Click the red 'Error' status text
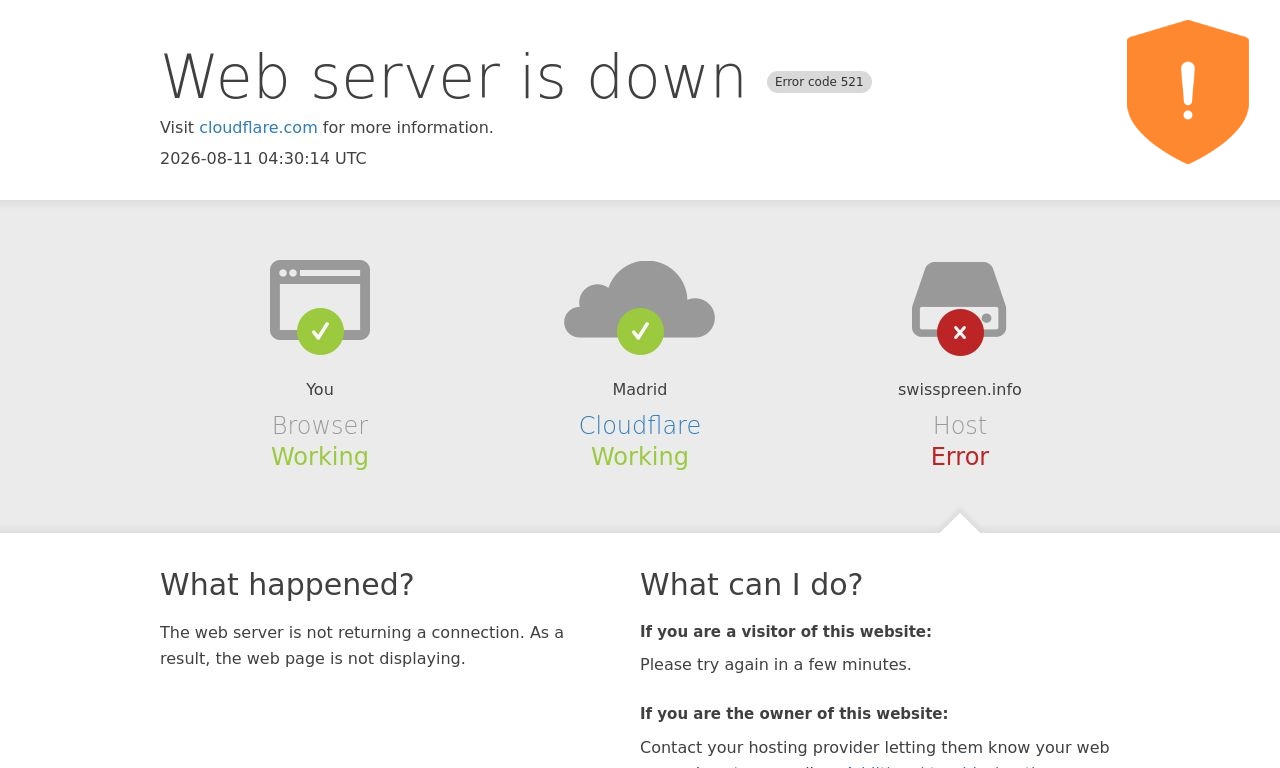This screenshot has width=1280, height=768. click(960, 457)
